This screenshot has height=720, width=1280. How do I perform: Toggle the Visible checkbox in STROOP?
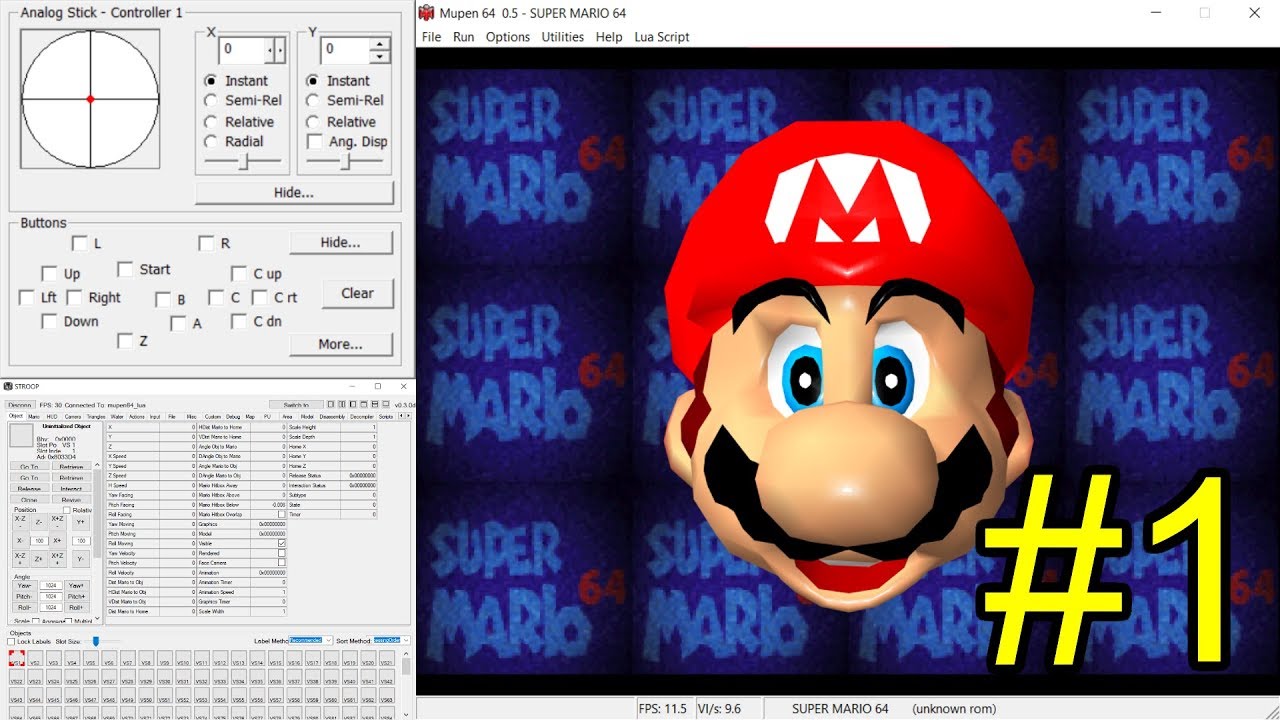281,543
